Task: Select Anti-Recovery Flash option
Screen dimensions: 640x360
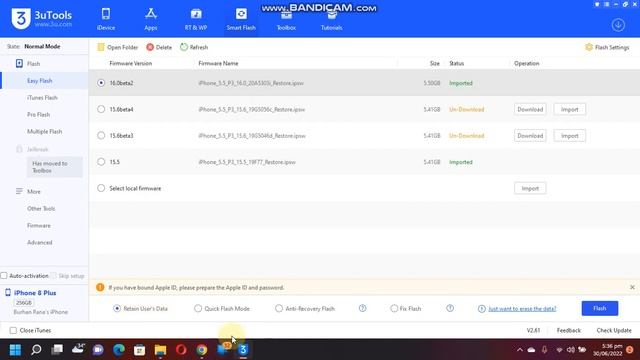Action: tap(279, 309)
